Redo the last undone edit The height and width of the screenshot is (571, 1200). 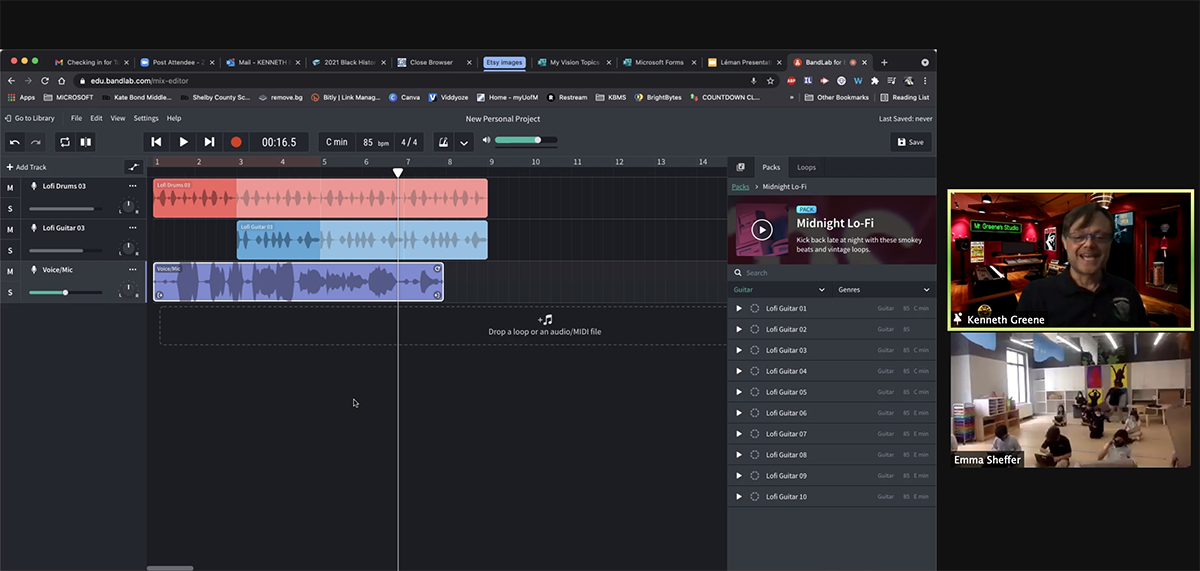[x=35, y=142]
